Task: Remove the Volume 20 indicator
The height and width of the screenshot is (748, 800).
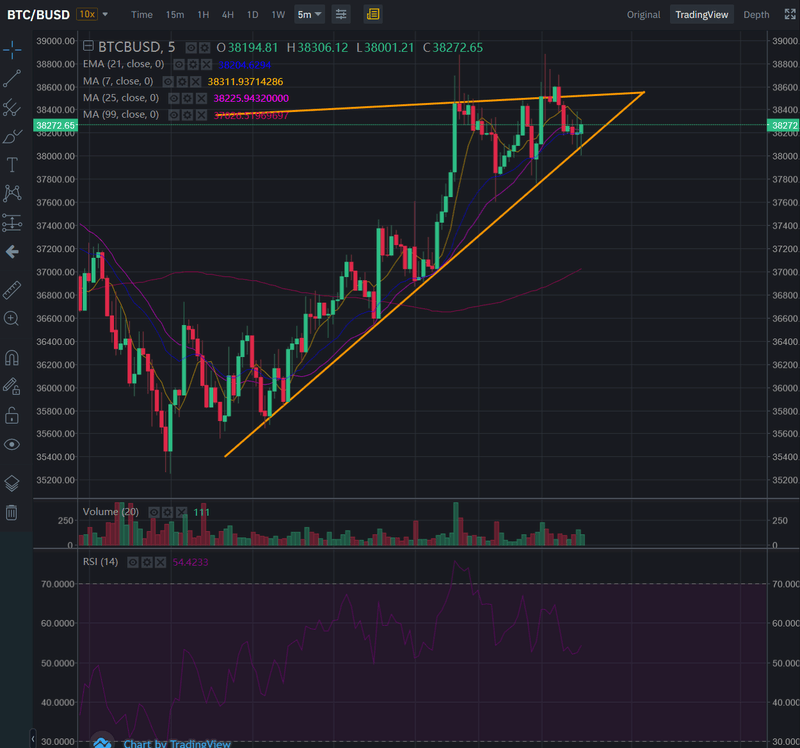Action: [181, 512]
